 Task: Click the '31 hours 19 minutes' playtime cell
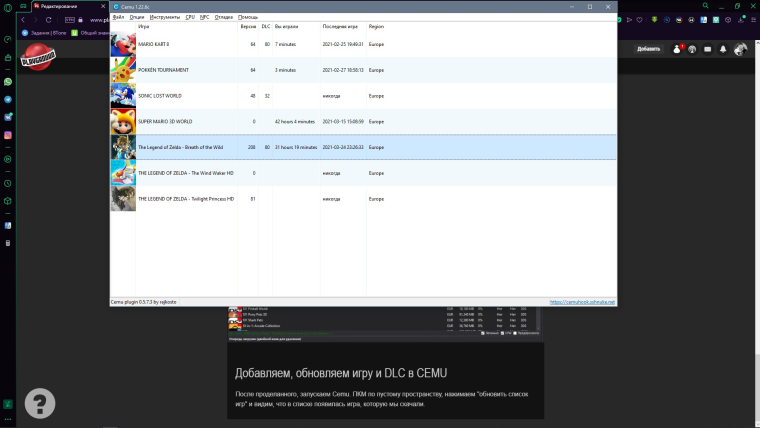click(296, 147)
